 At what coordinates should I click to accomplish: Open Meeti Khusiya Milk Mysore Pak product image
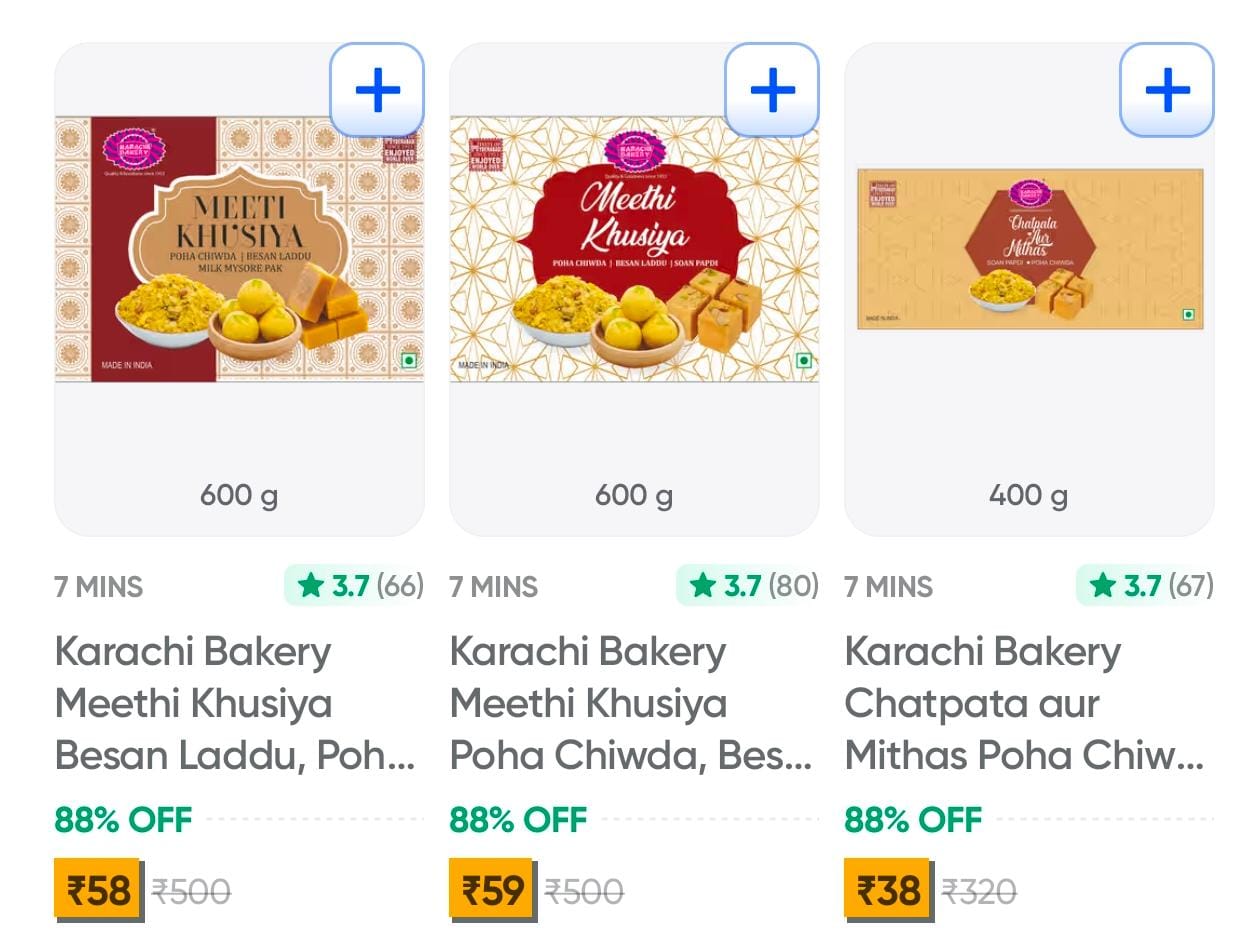(x=239, y=249)
